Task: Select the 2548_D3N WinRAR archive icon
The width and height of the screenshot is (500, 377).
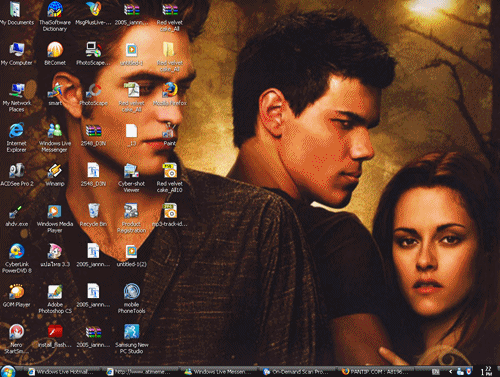Action: [93, 134]
